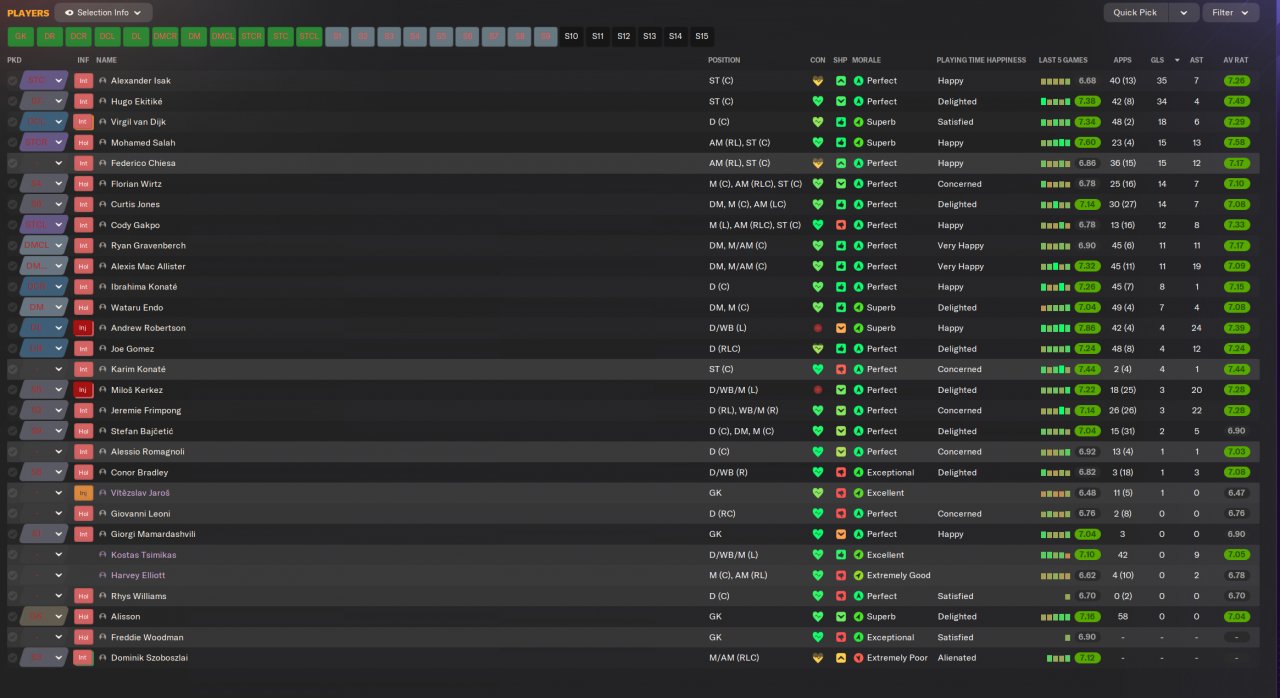Sort by the Playing Time Happiness header
1280x698 pixels.
(981, 60)
